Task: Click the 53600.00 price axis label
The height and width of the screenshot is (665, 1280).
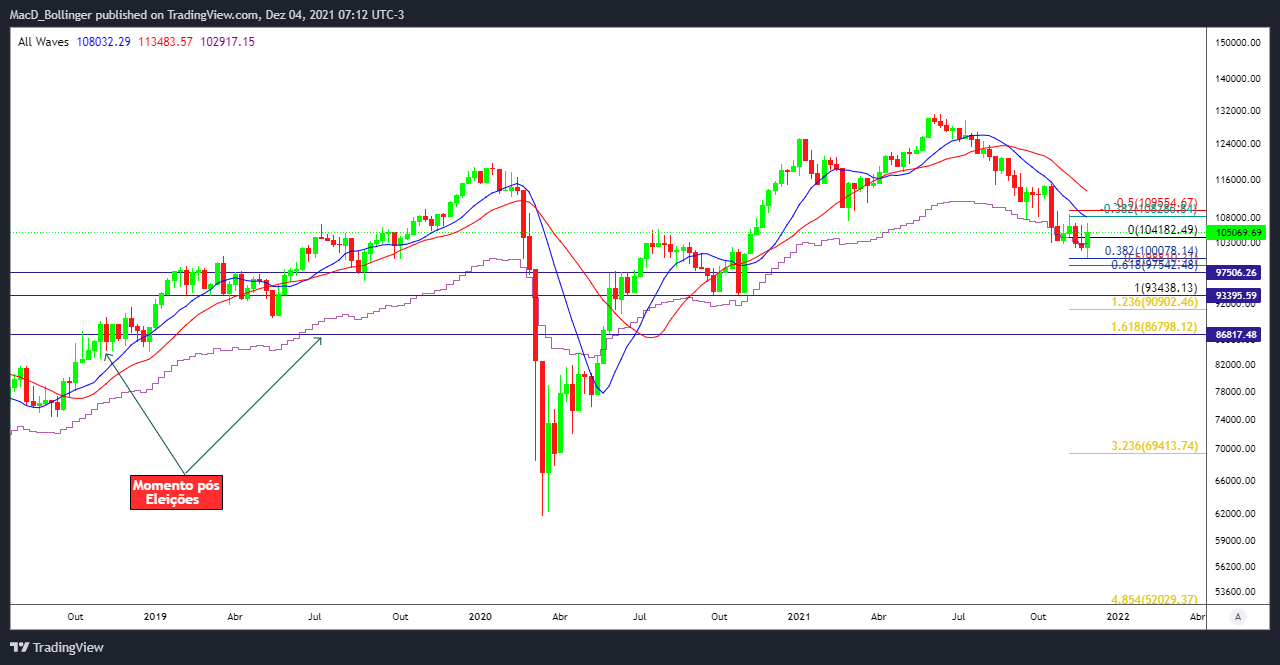Action: [1236, 591]
